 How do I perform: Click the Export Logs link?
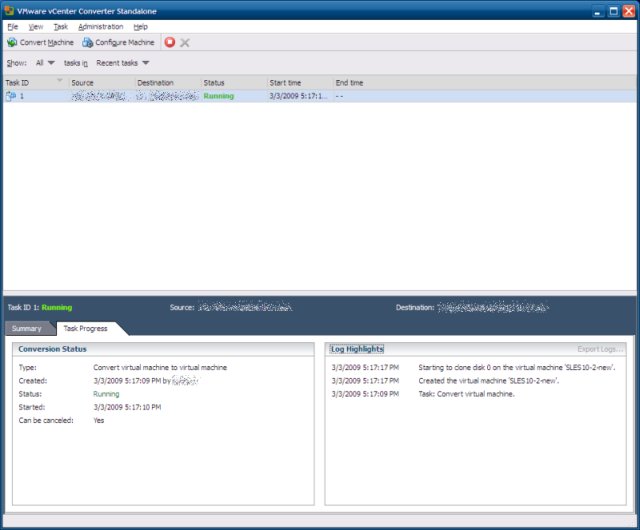(600, 349)
